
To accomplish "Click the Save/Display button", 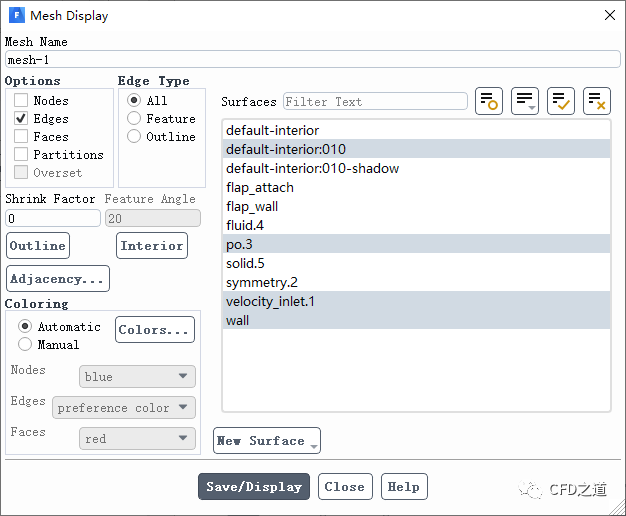I will (254, 487).
